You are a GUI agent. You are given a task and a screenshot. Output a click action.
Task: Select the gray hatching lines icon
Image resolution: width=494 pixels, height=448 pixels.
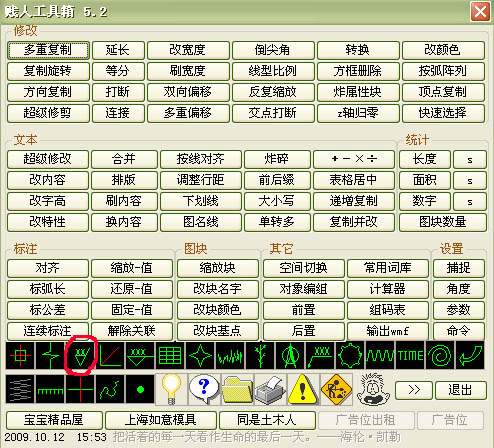(x=20, y=389)
